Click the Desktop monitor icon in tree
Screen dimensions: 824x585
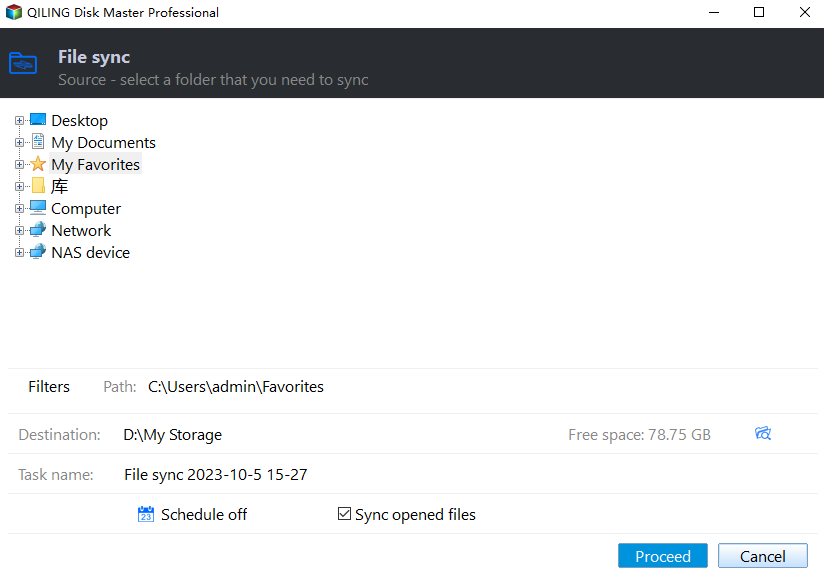point(38,120)
